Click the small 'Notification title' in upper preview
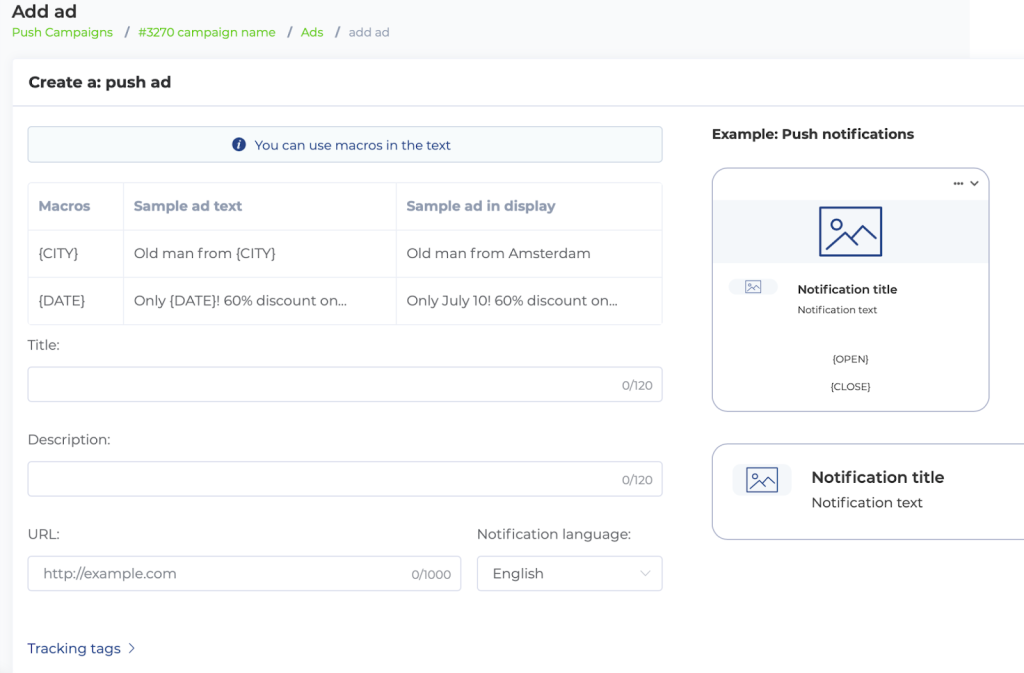Image resolution: width=1024 pixels, height=673 pixels. (847, 289)
